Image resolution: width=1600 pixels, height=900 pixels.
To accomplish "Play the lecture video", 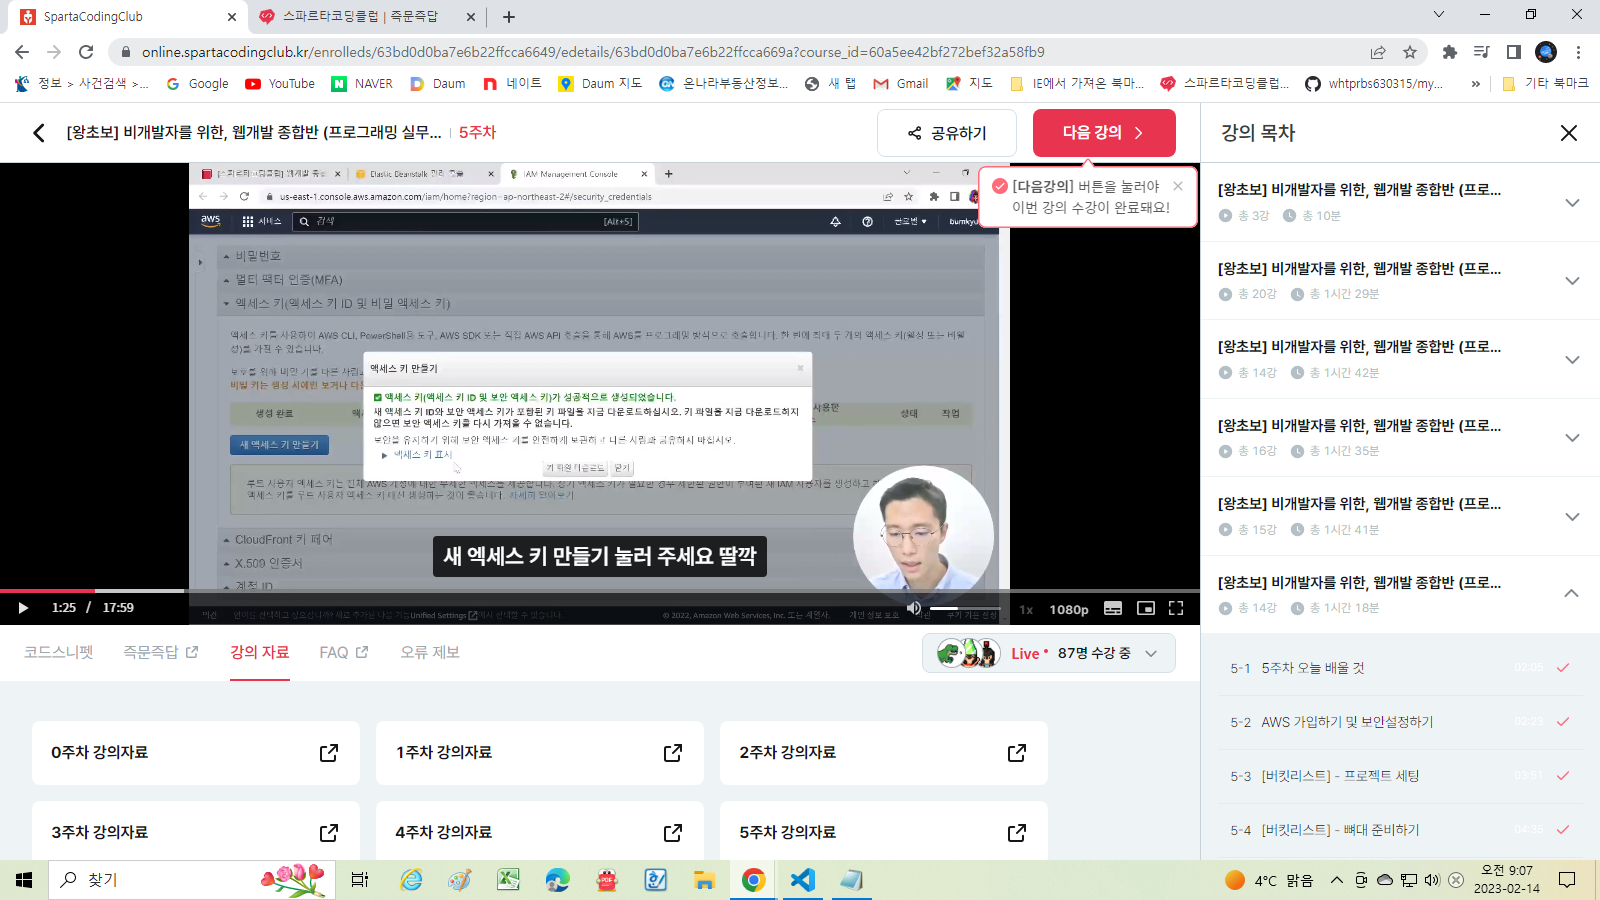I will coord(23,608).
